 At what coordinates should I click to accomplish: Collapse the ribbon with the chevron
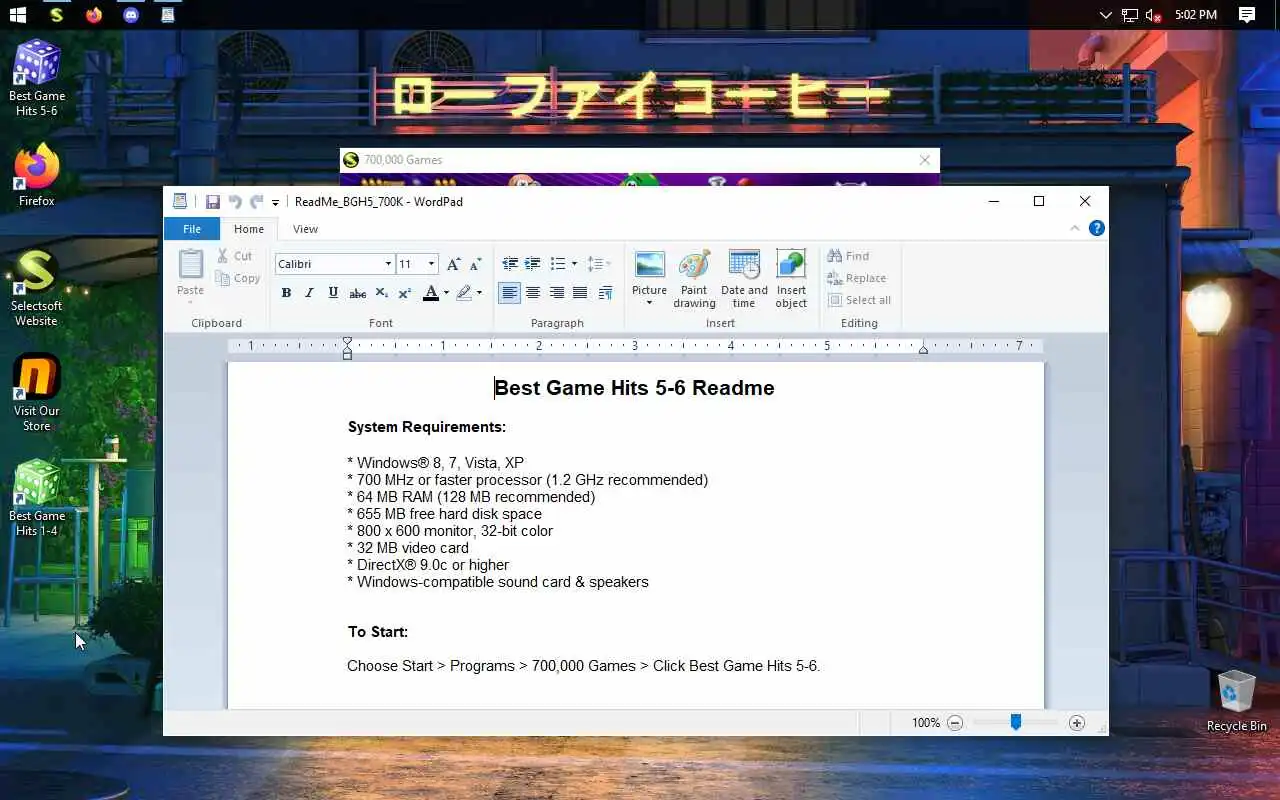point(1075,228)
